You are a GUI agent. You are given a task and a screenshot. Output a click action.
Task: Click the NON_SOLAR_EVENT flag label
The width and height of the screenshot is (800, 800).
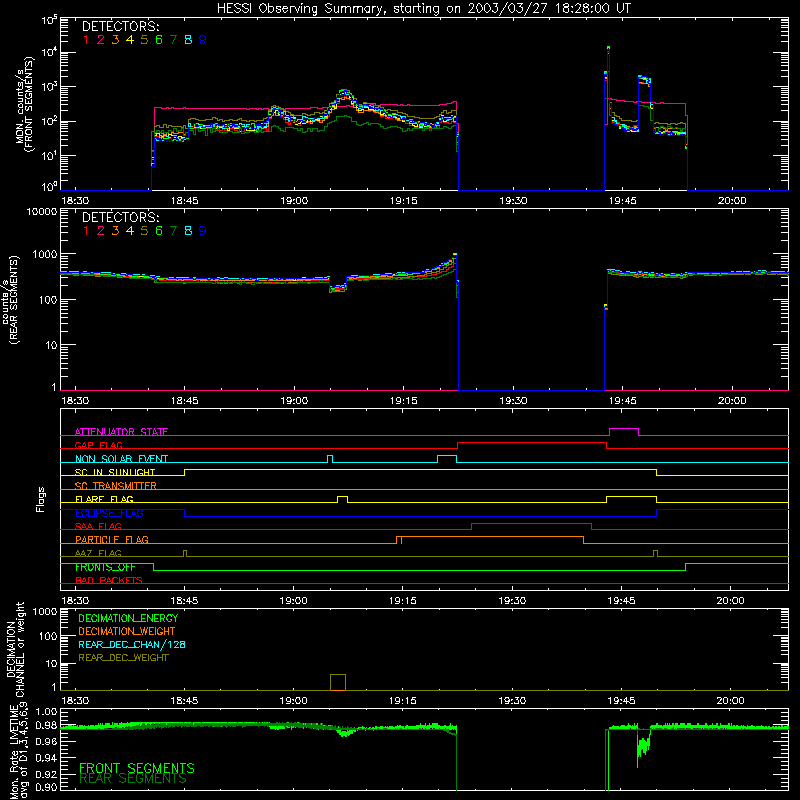point(121,459)
